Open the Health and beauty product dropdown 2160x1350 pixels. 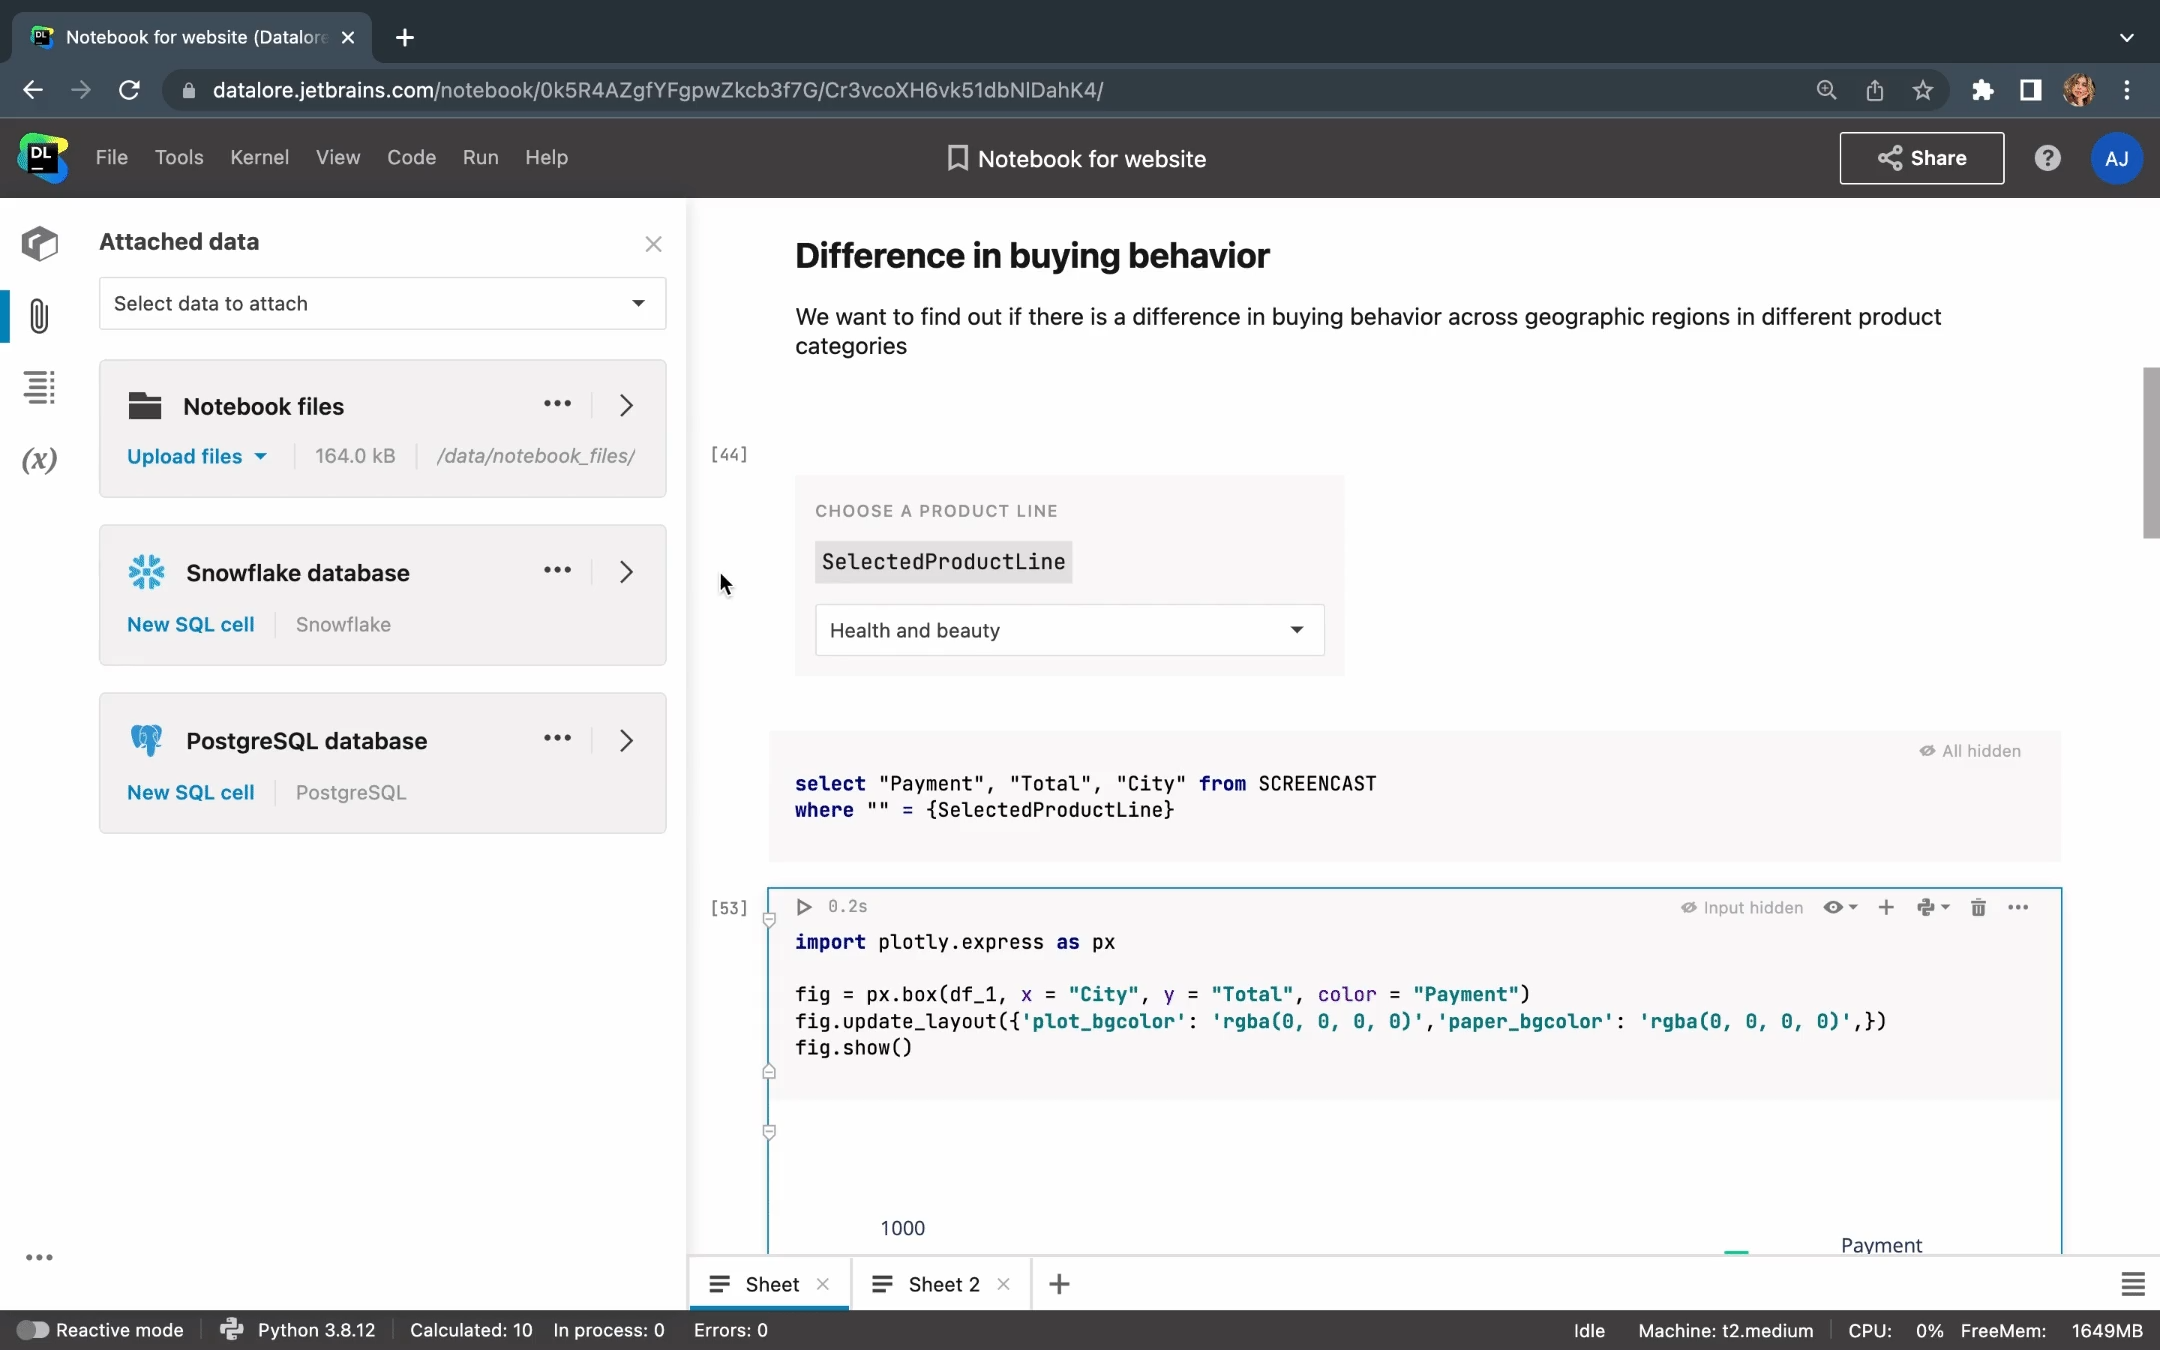point(1069,630)
